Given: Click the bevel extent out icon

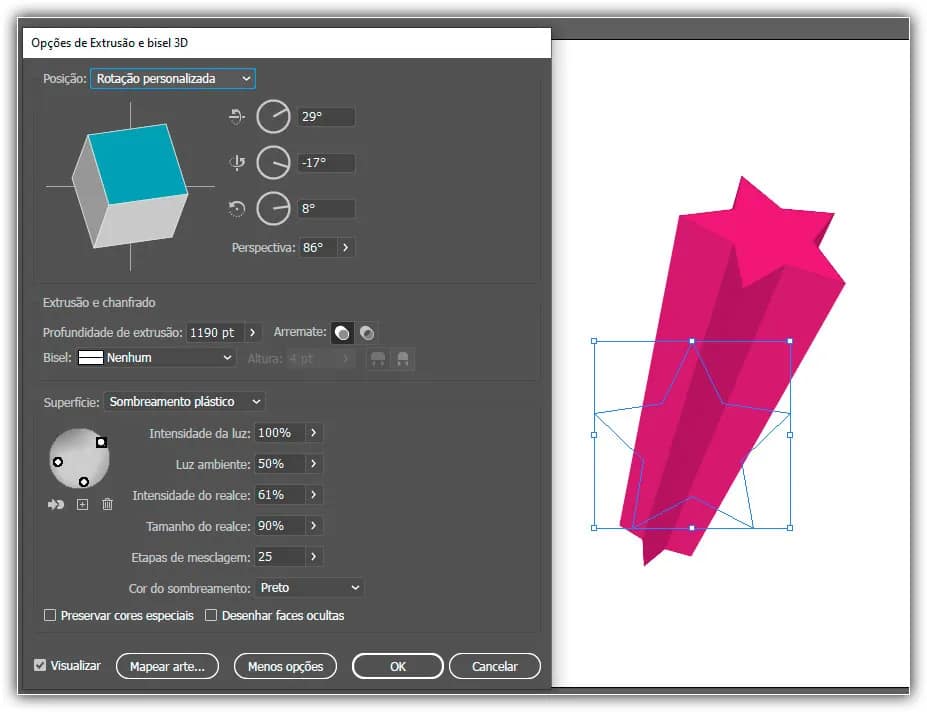Looking at the screenshot, I should tap(378, 358).
